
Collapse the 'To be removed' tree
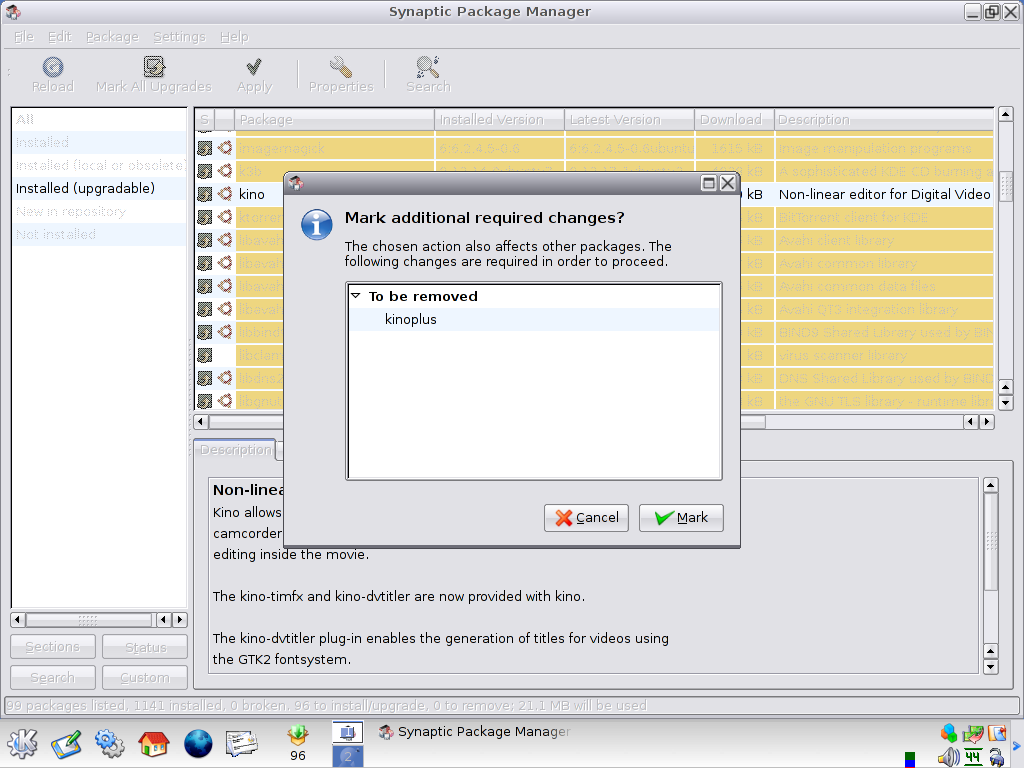pyautogui.click(x=356, y=296)
